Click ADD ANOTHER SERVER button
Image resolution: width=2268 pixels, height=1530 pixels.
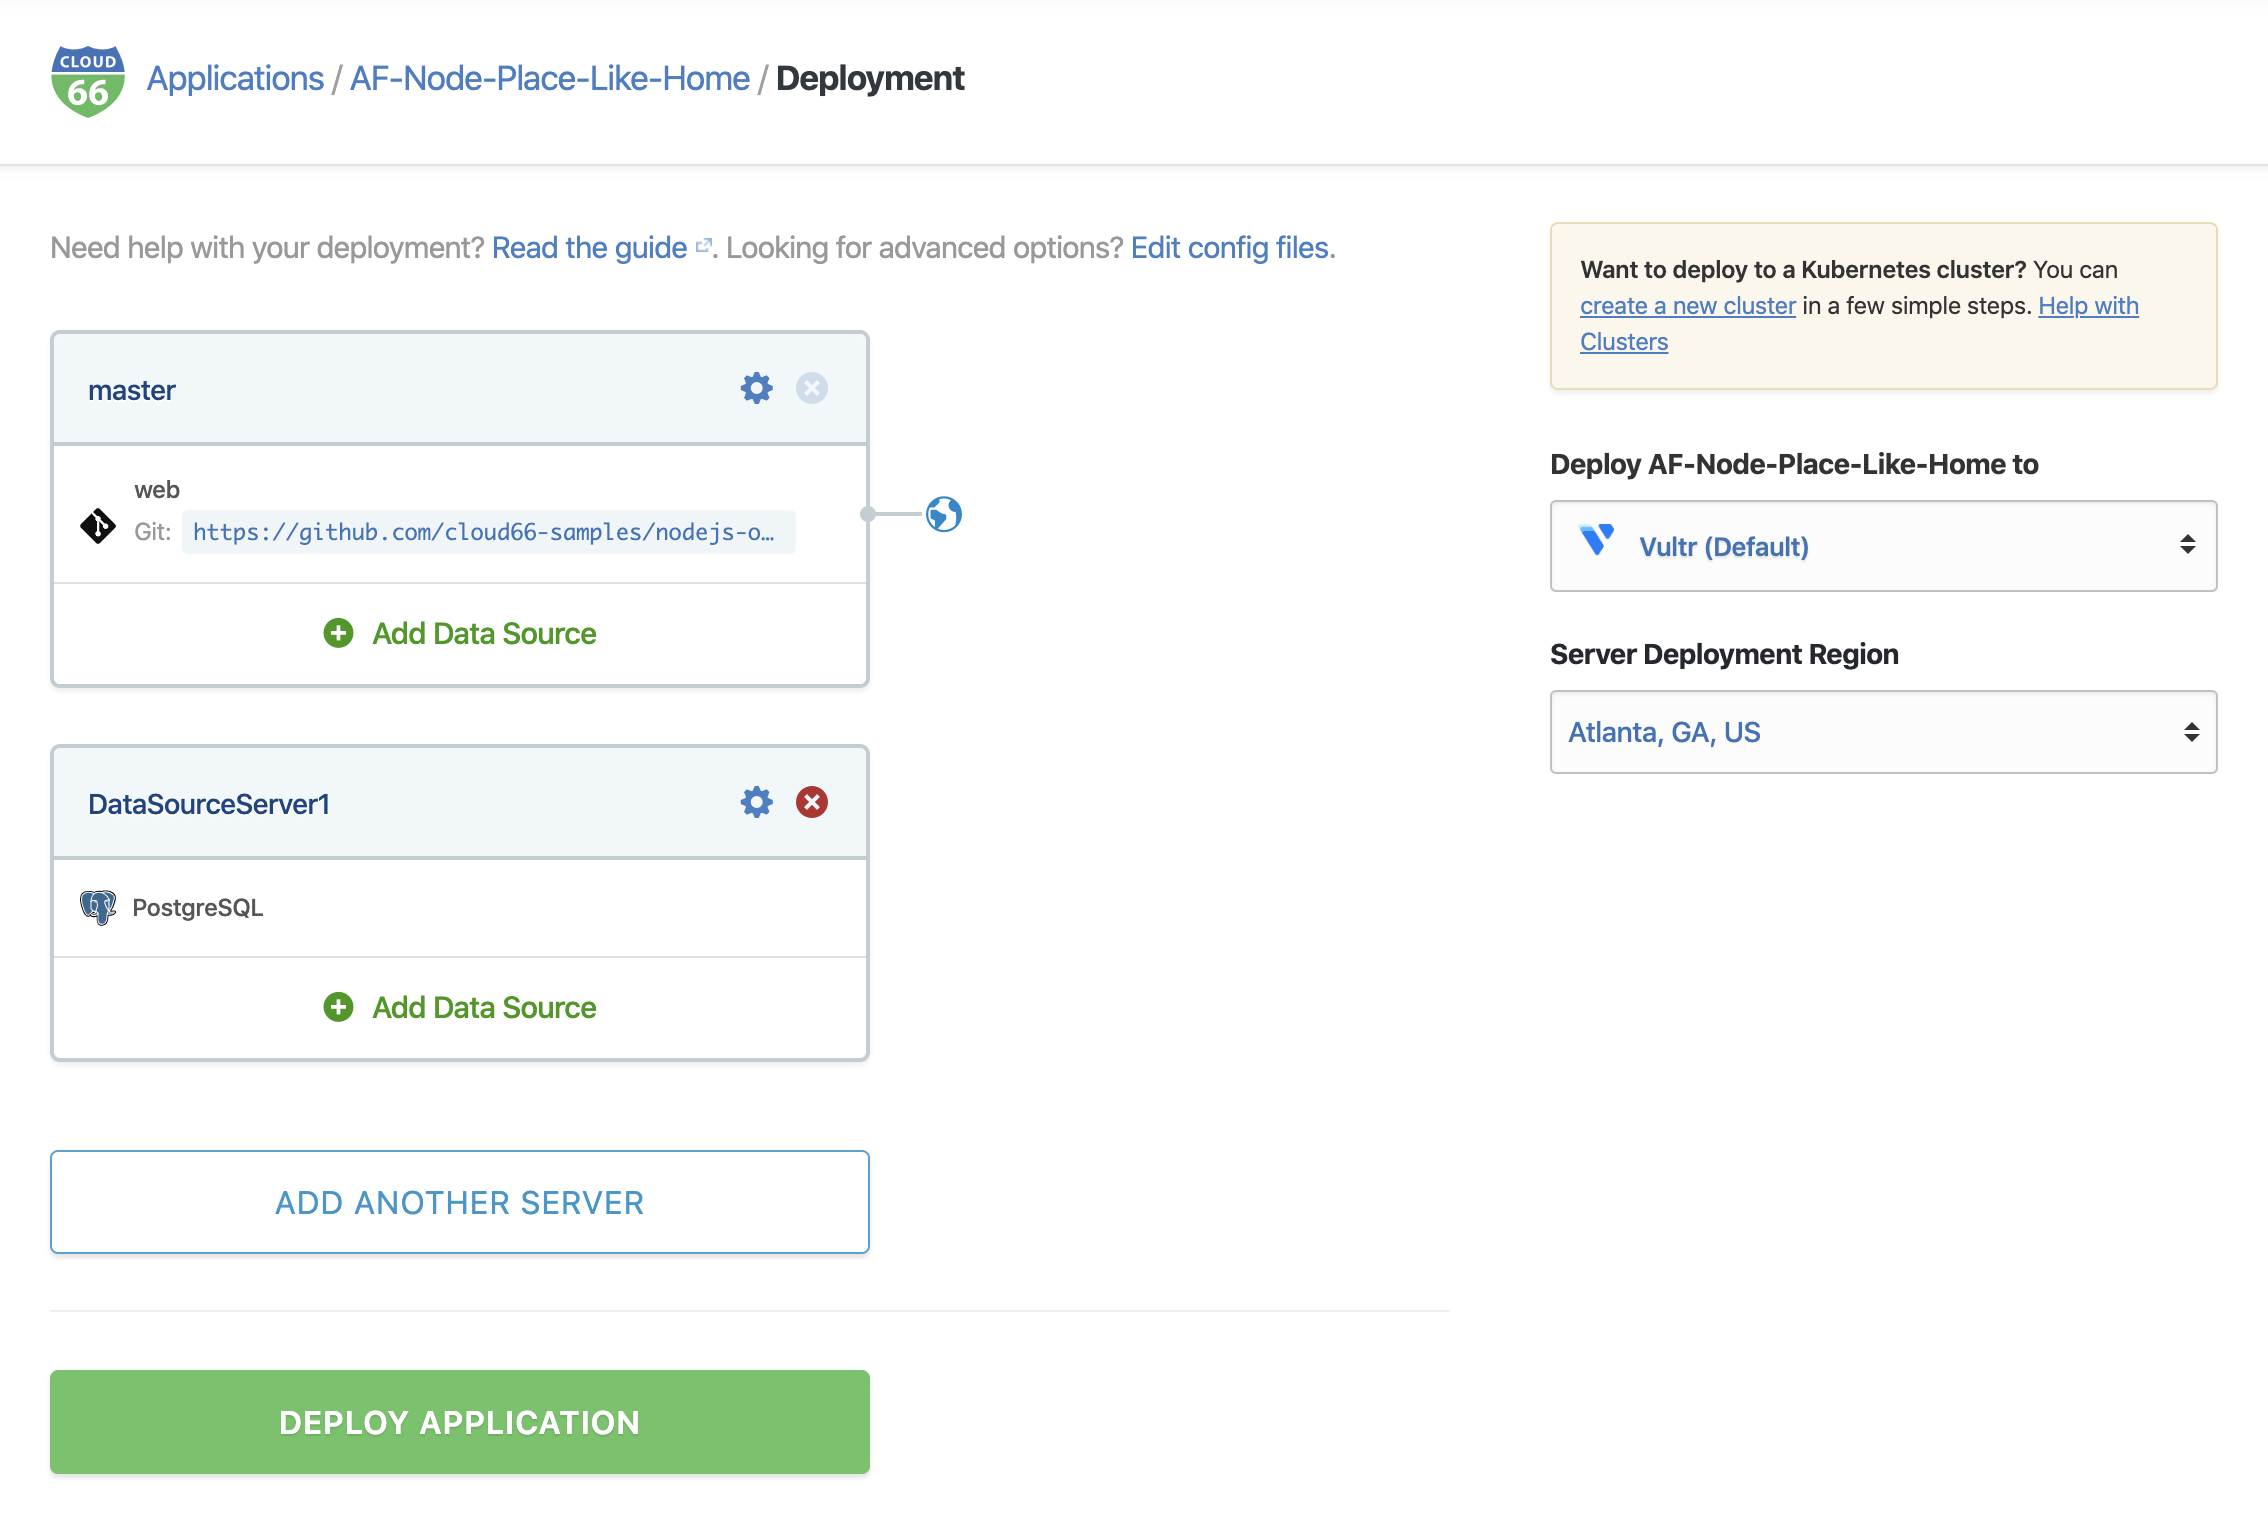pos(459,1200)
